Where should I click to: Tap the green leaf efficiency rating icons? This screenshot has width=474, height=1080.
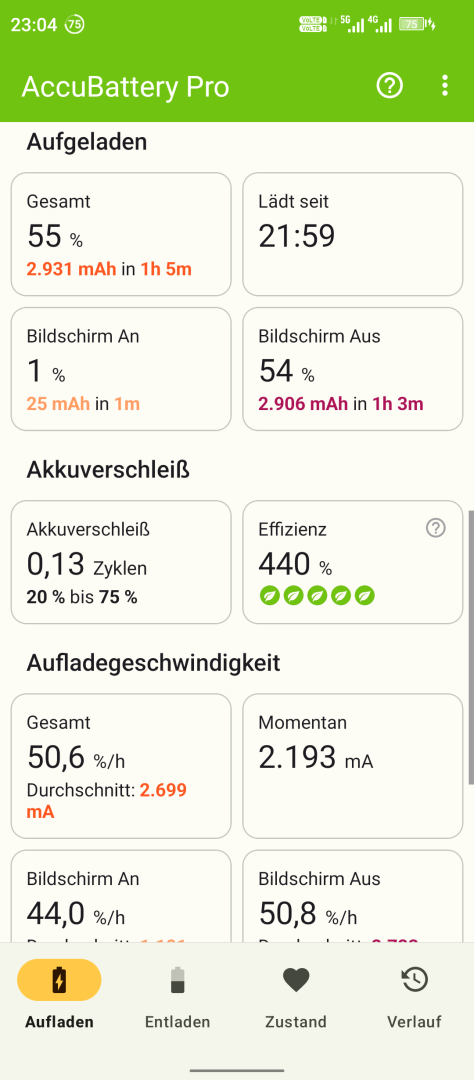pyautogui.click(x=317, y=595)
